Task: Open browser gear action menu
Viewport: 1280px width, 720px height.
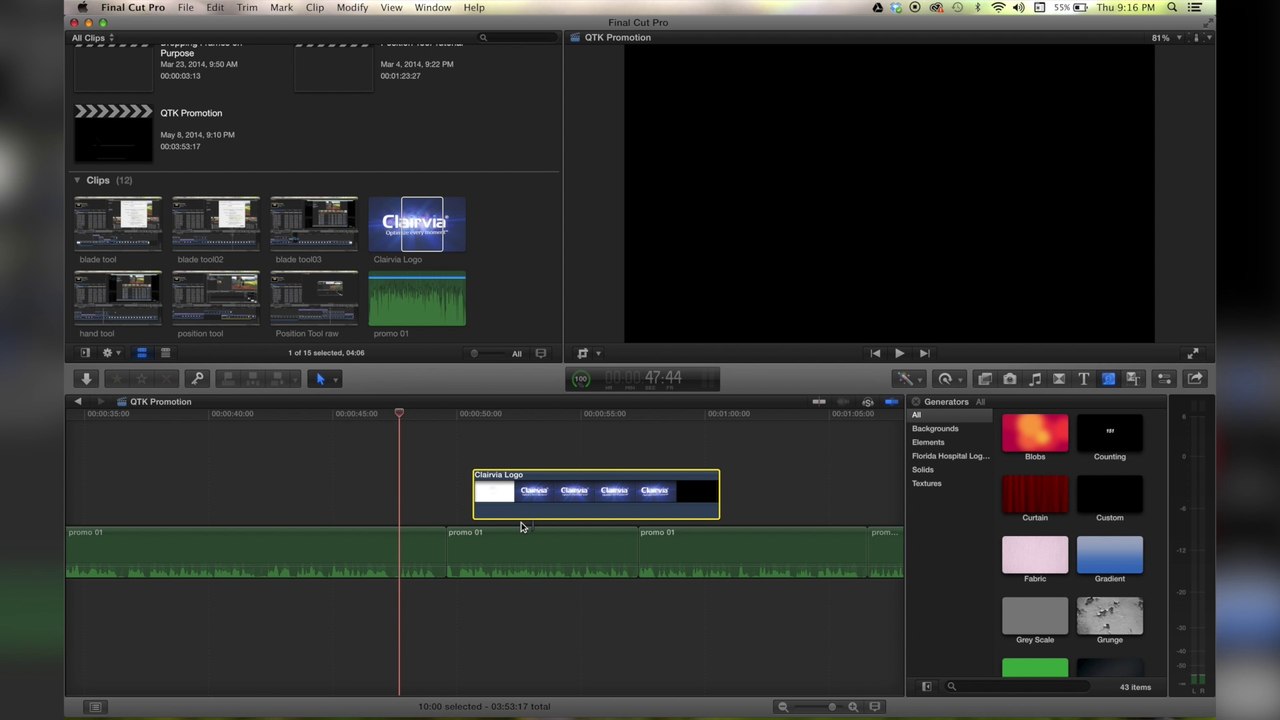Action: tap(110, 353)
